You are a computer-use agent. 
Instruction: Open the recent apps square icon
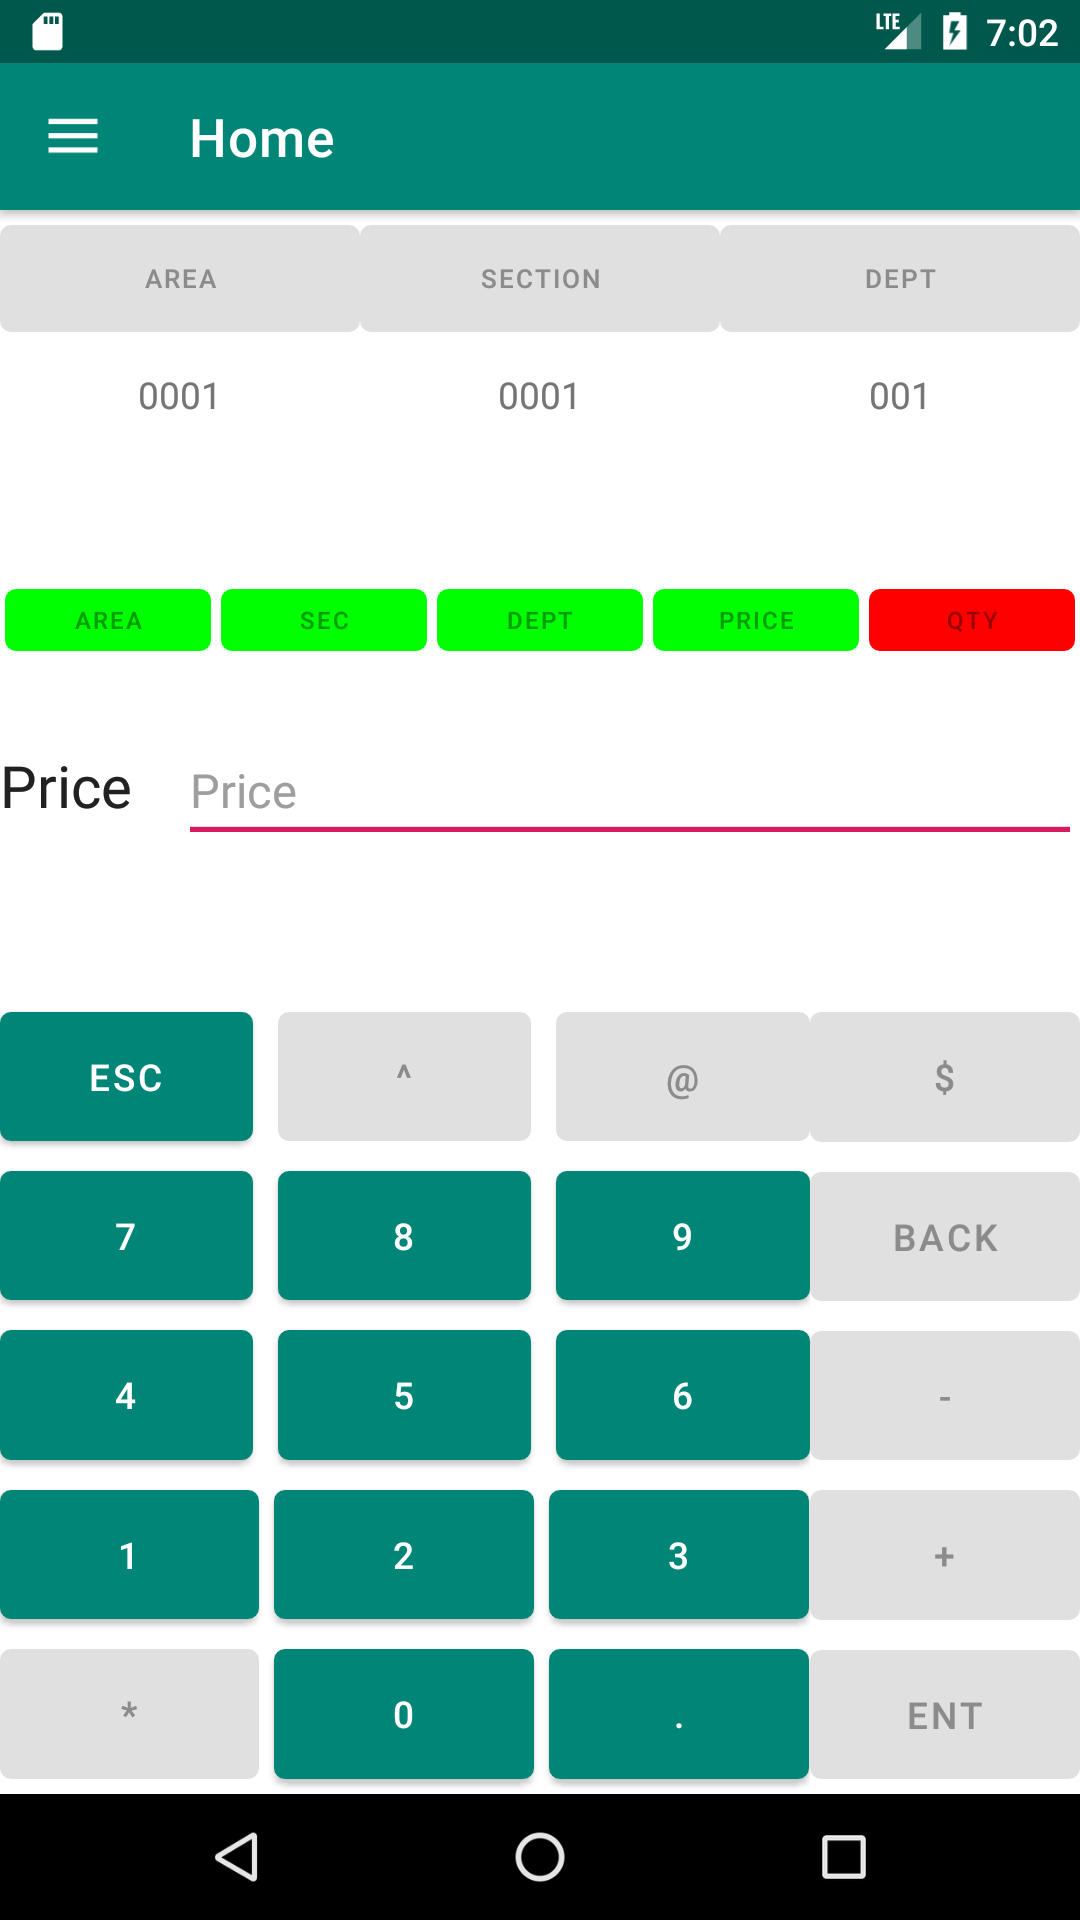coord(843,1857)
